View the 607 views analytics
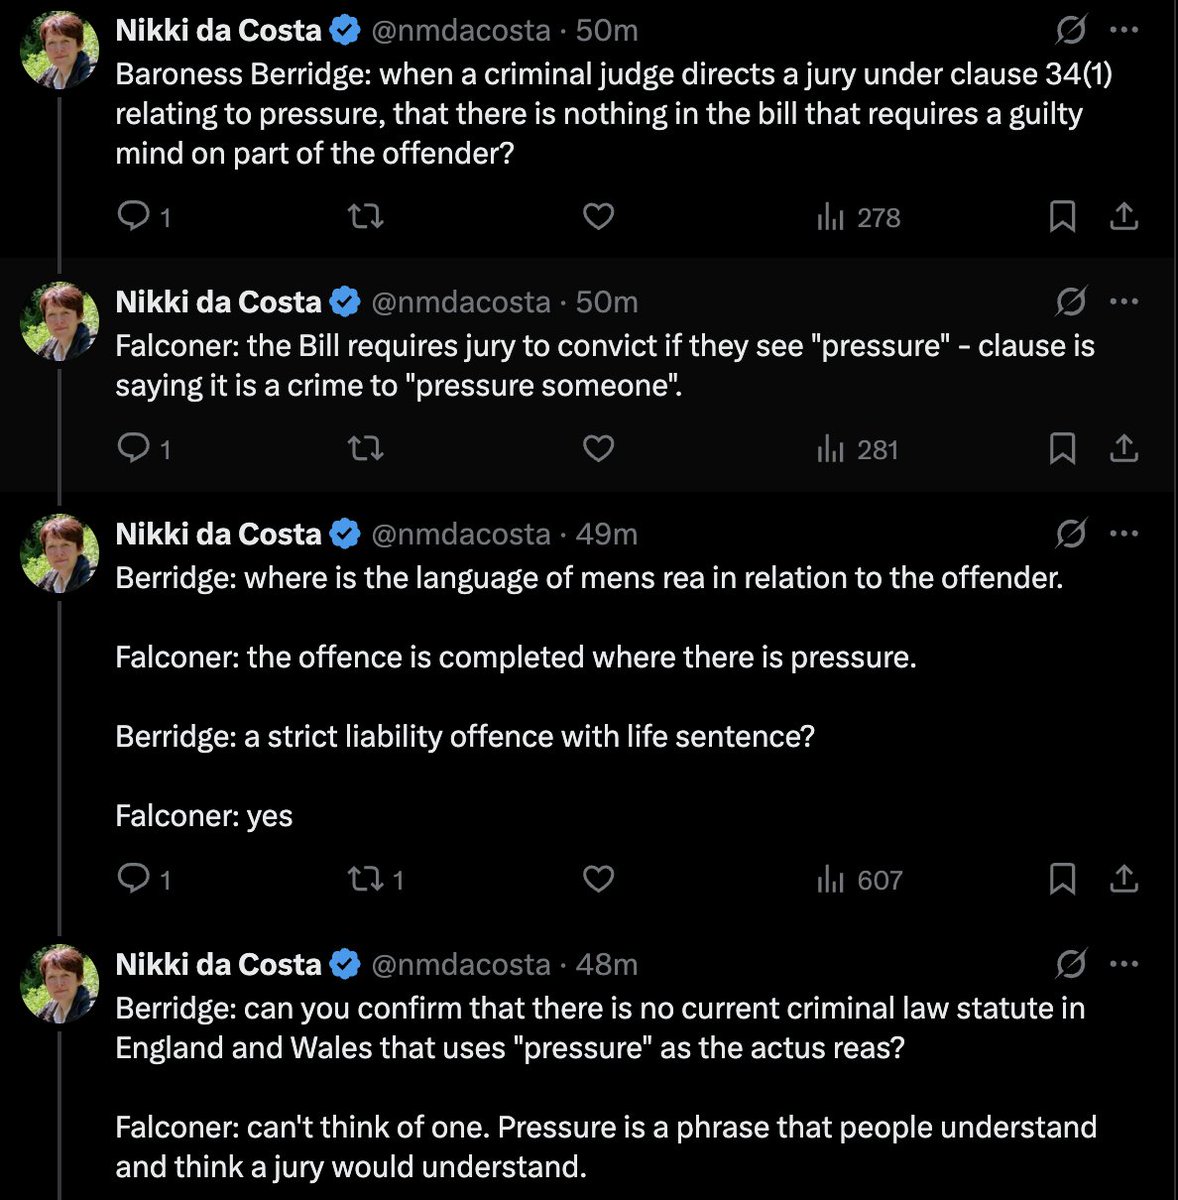This screenshot has height=1200, width=1178. coord(860,880)
